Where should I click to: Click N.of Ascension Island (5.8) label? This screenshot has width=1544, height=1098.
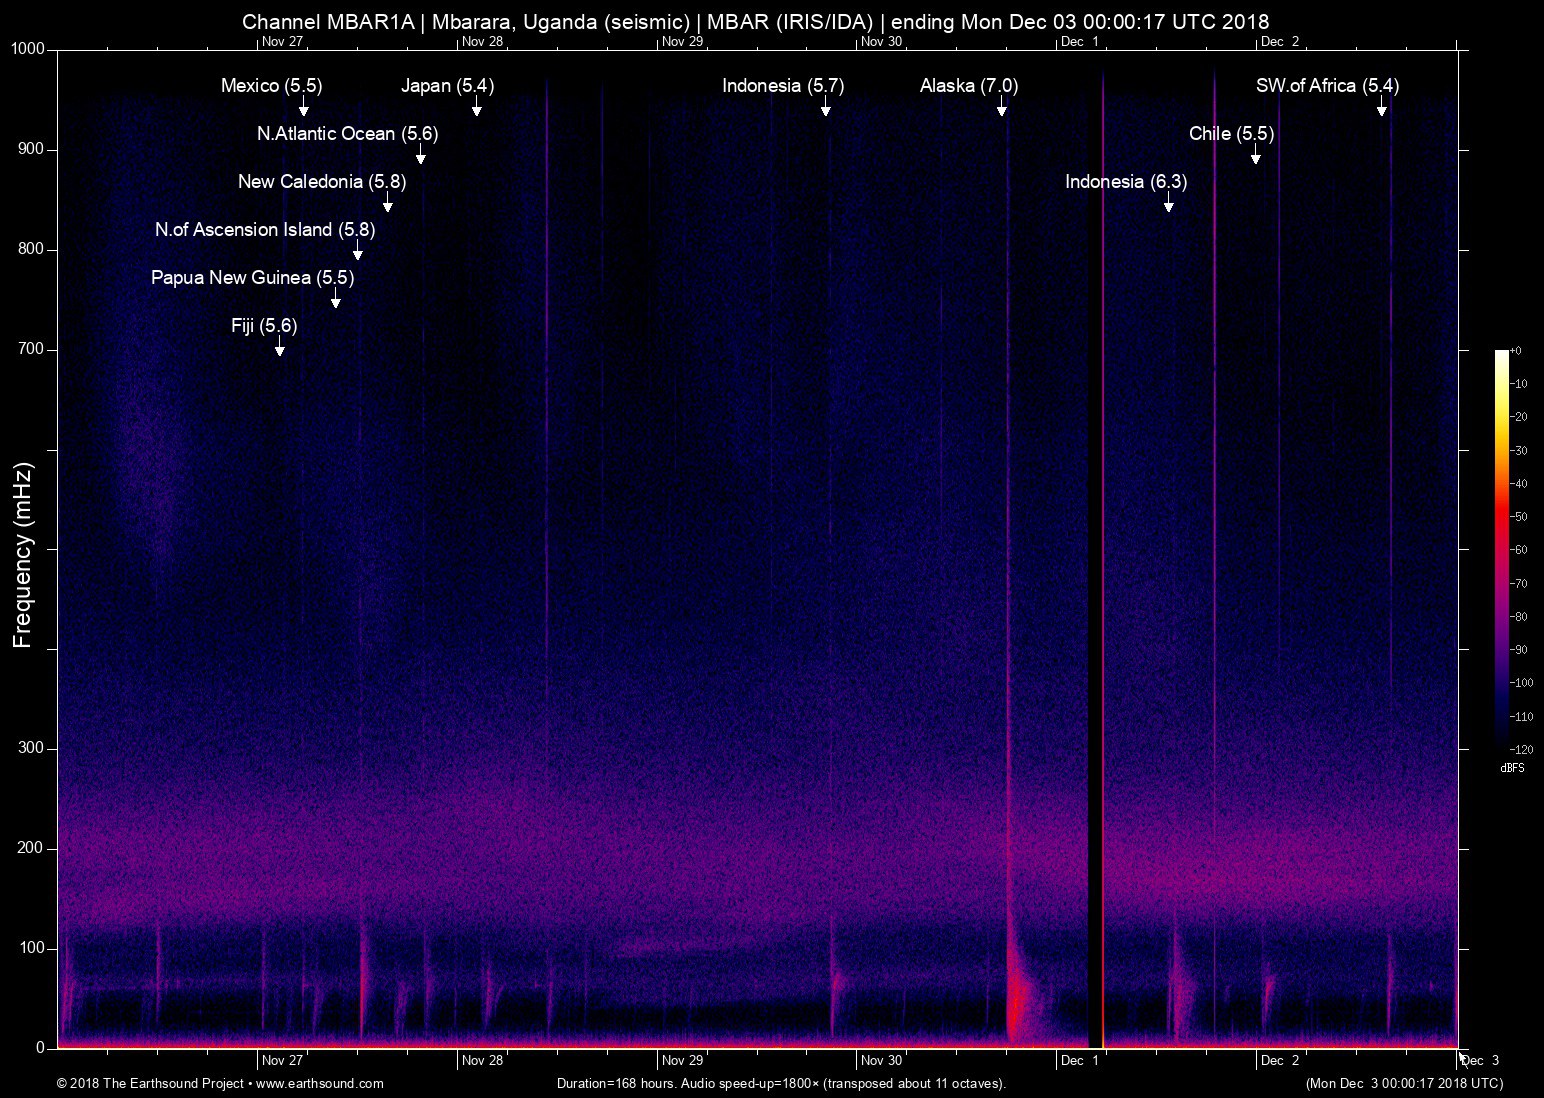coord(265,230)
